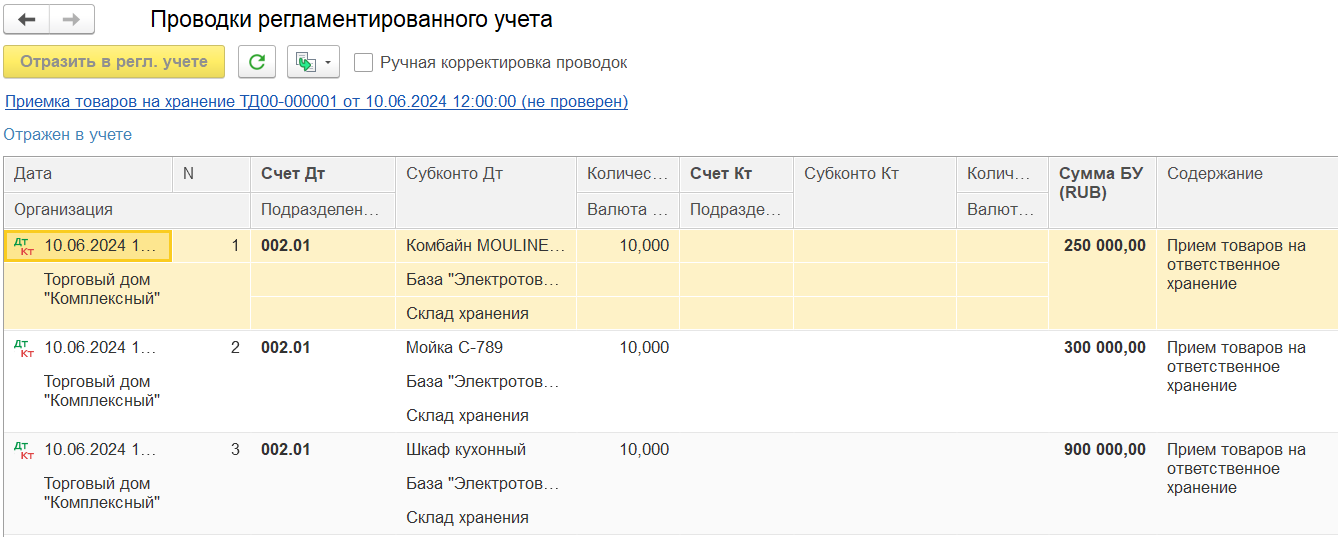Click the Дт/Кт icon in entry row 2
Screen dimensions: 1338x537
26,348
